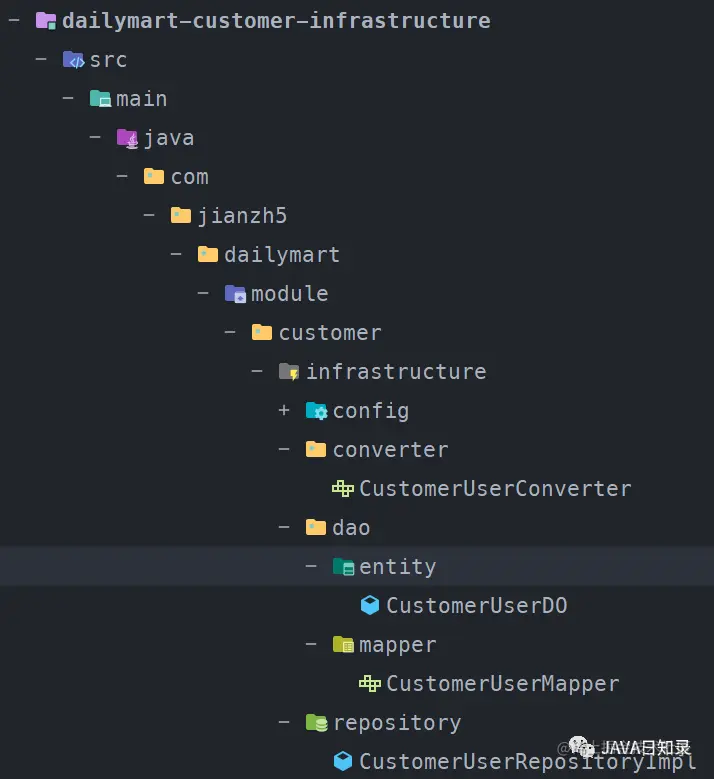Click the com package folder icon
714x779 pixels.
coord(154,176)
